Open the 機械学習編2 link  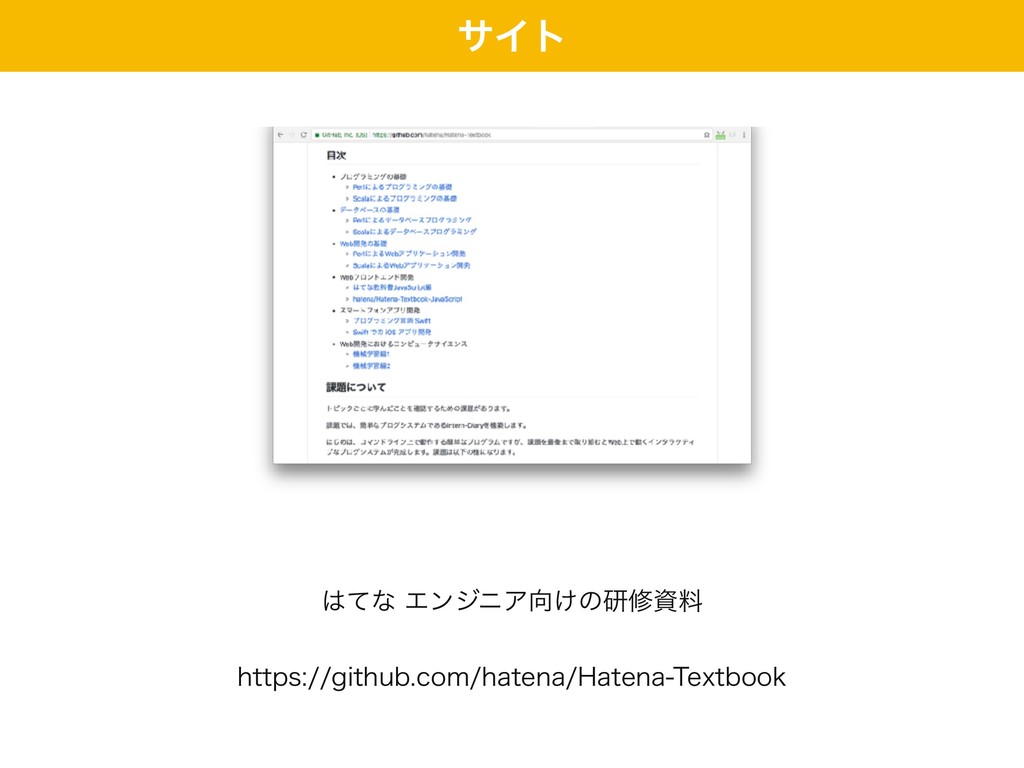[x=371, y=366]
